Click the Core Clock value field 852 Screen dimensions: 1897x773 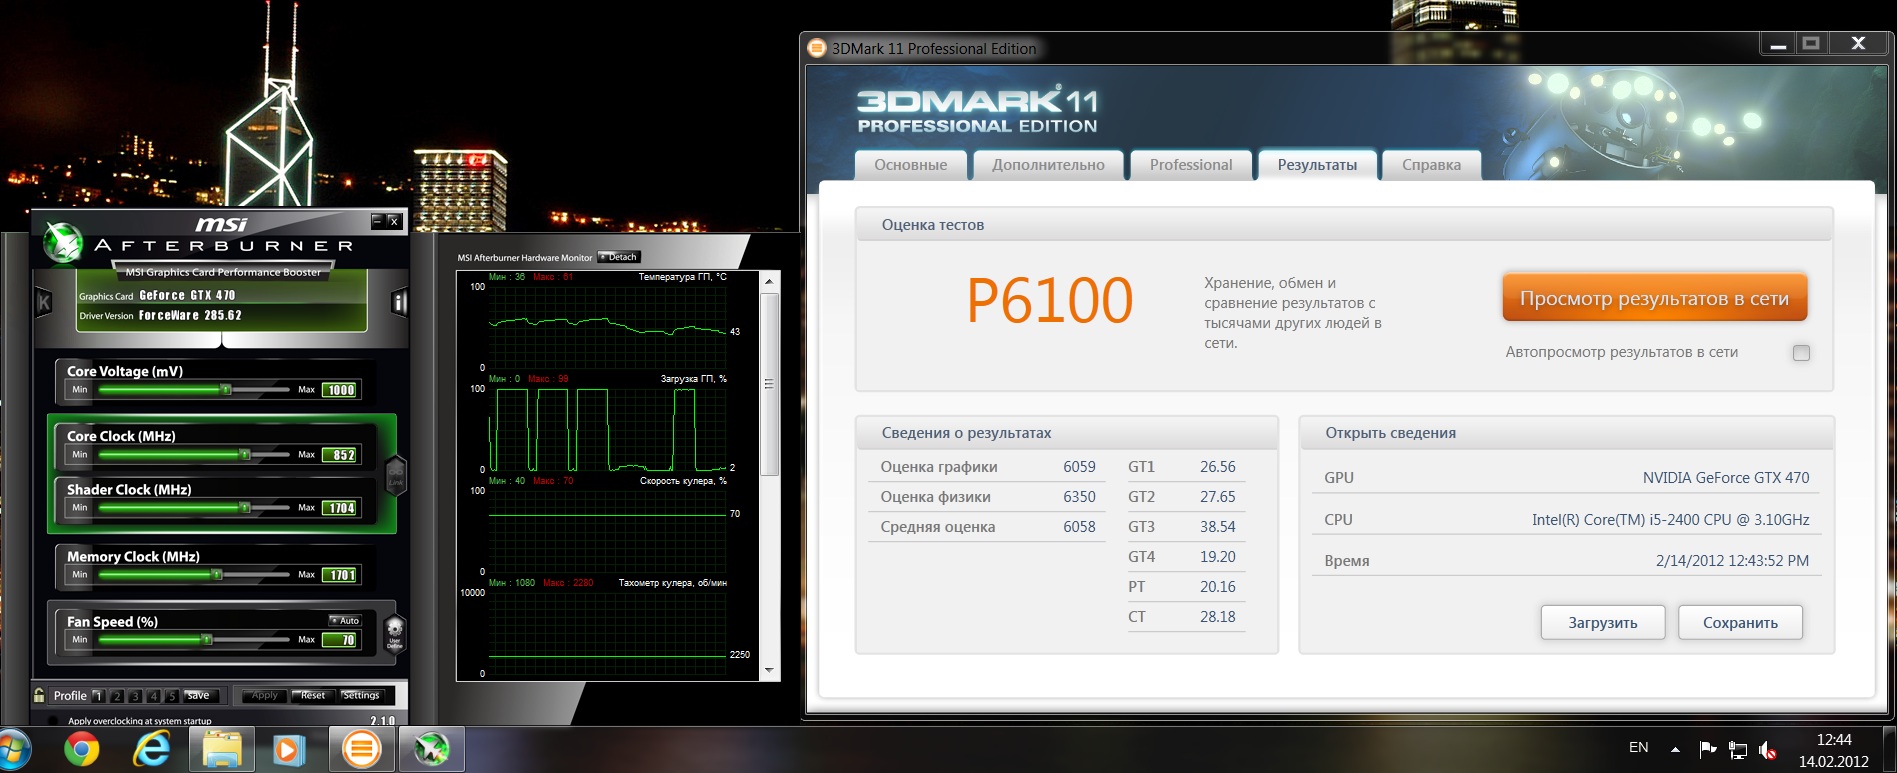click(340, 455)
